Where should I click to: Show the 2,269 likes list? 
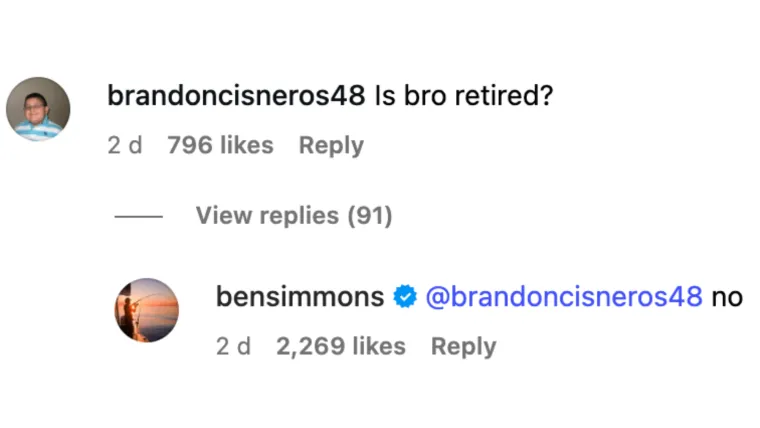tap(340, 347)
